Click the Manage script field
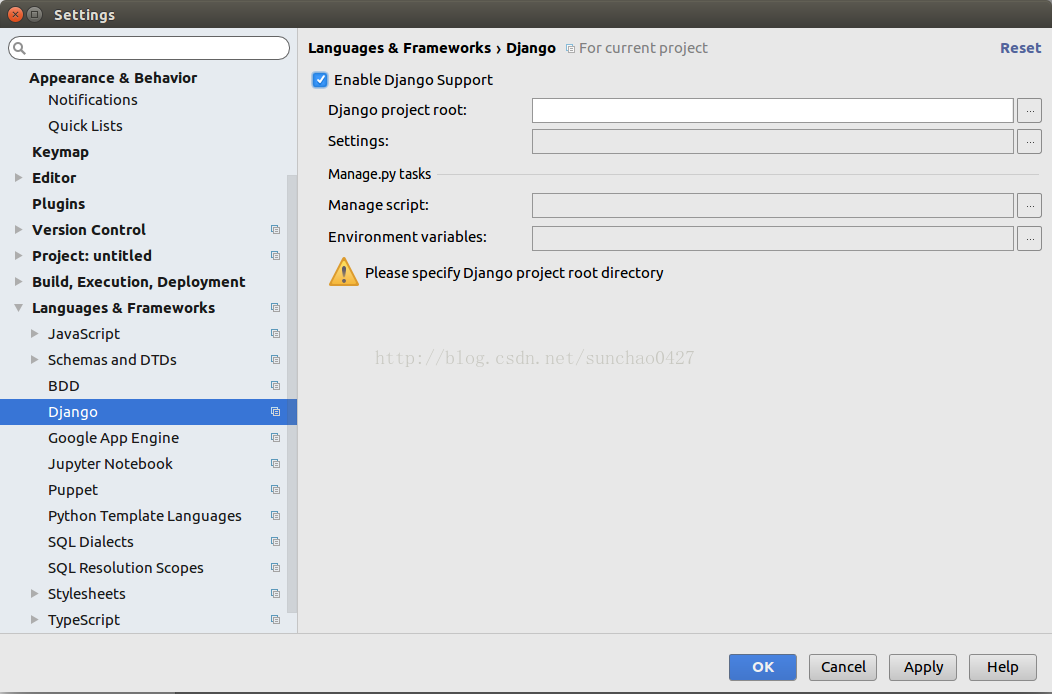This screenshot has height=694, width=1052. 772,205
